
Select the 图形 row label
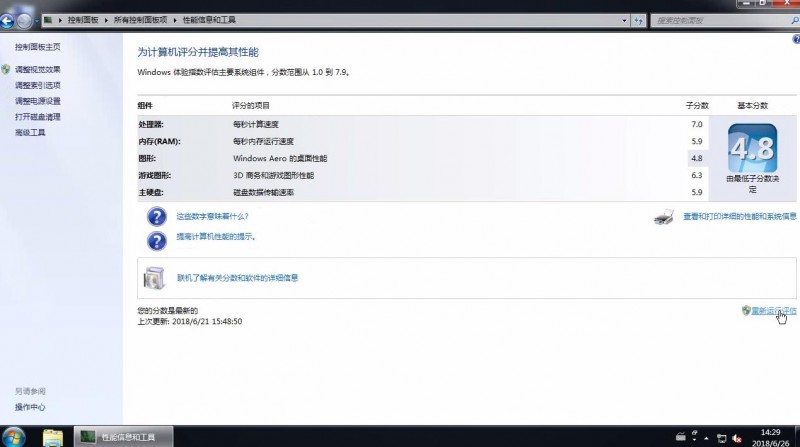(147, 158)
